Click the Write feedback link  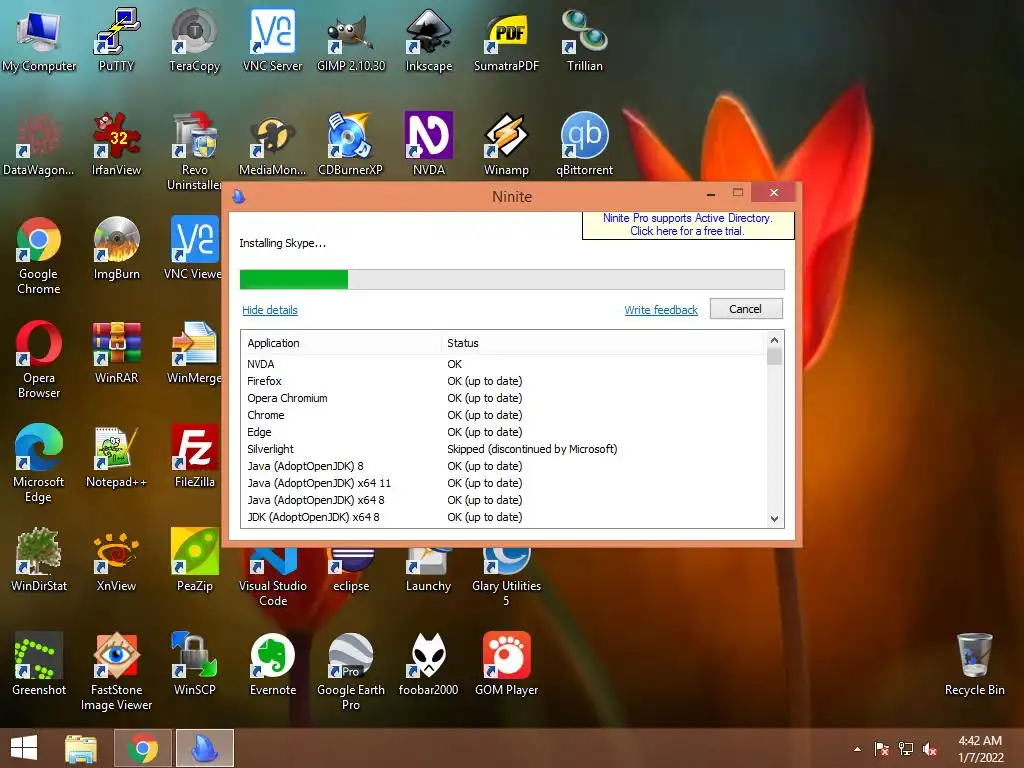pyautogui.click(x=661, y=310)
